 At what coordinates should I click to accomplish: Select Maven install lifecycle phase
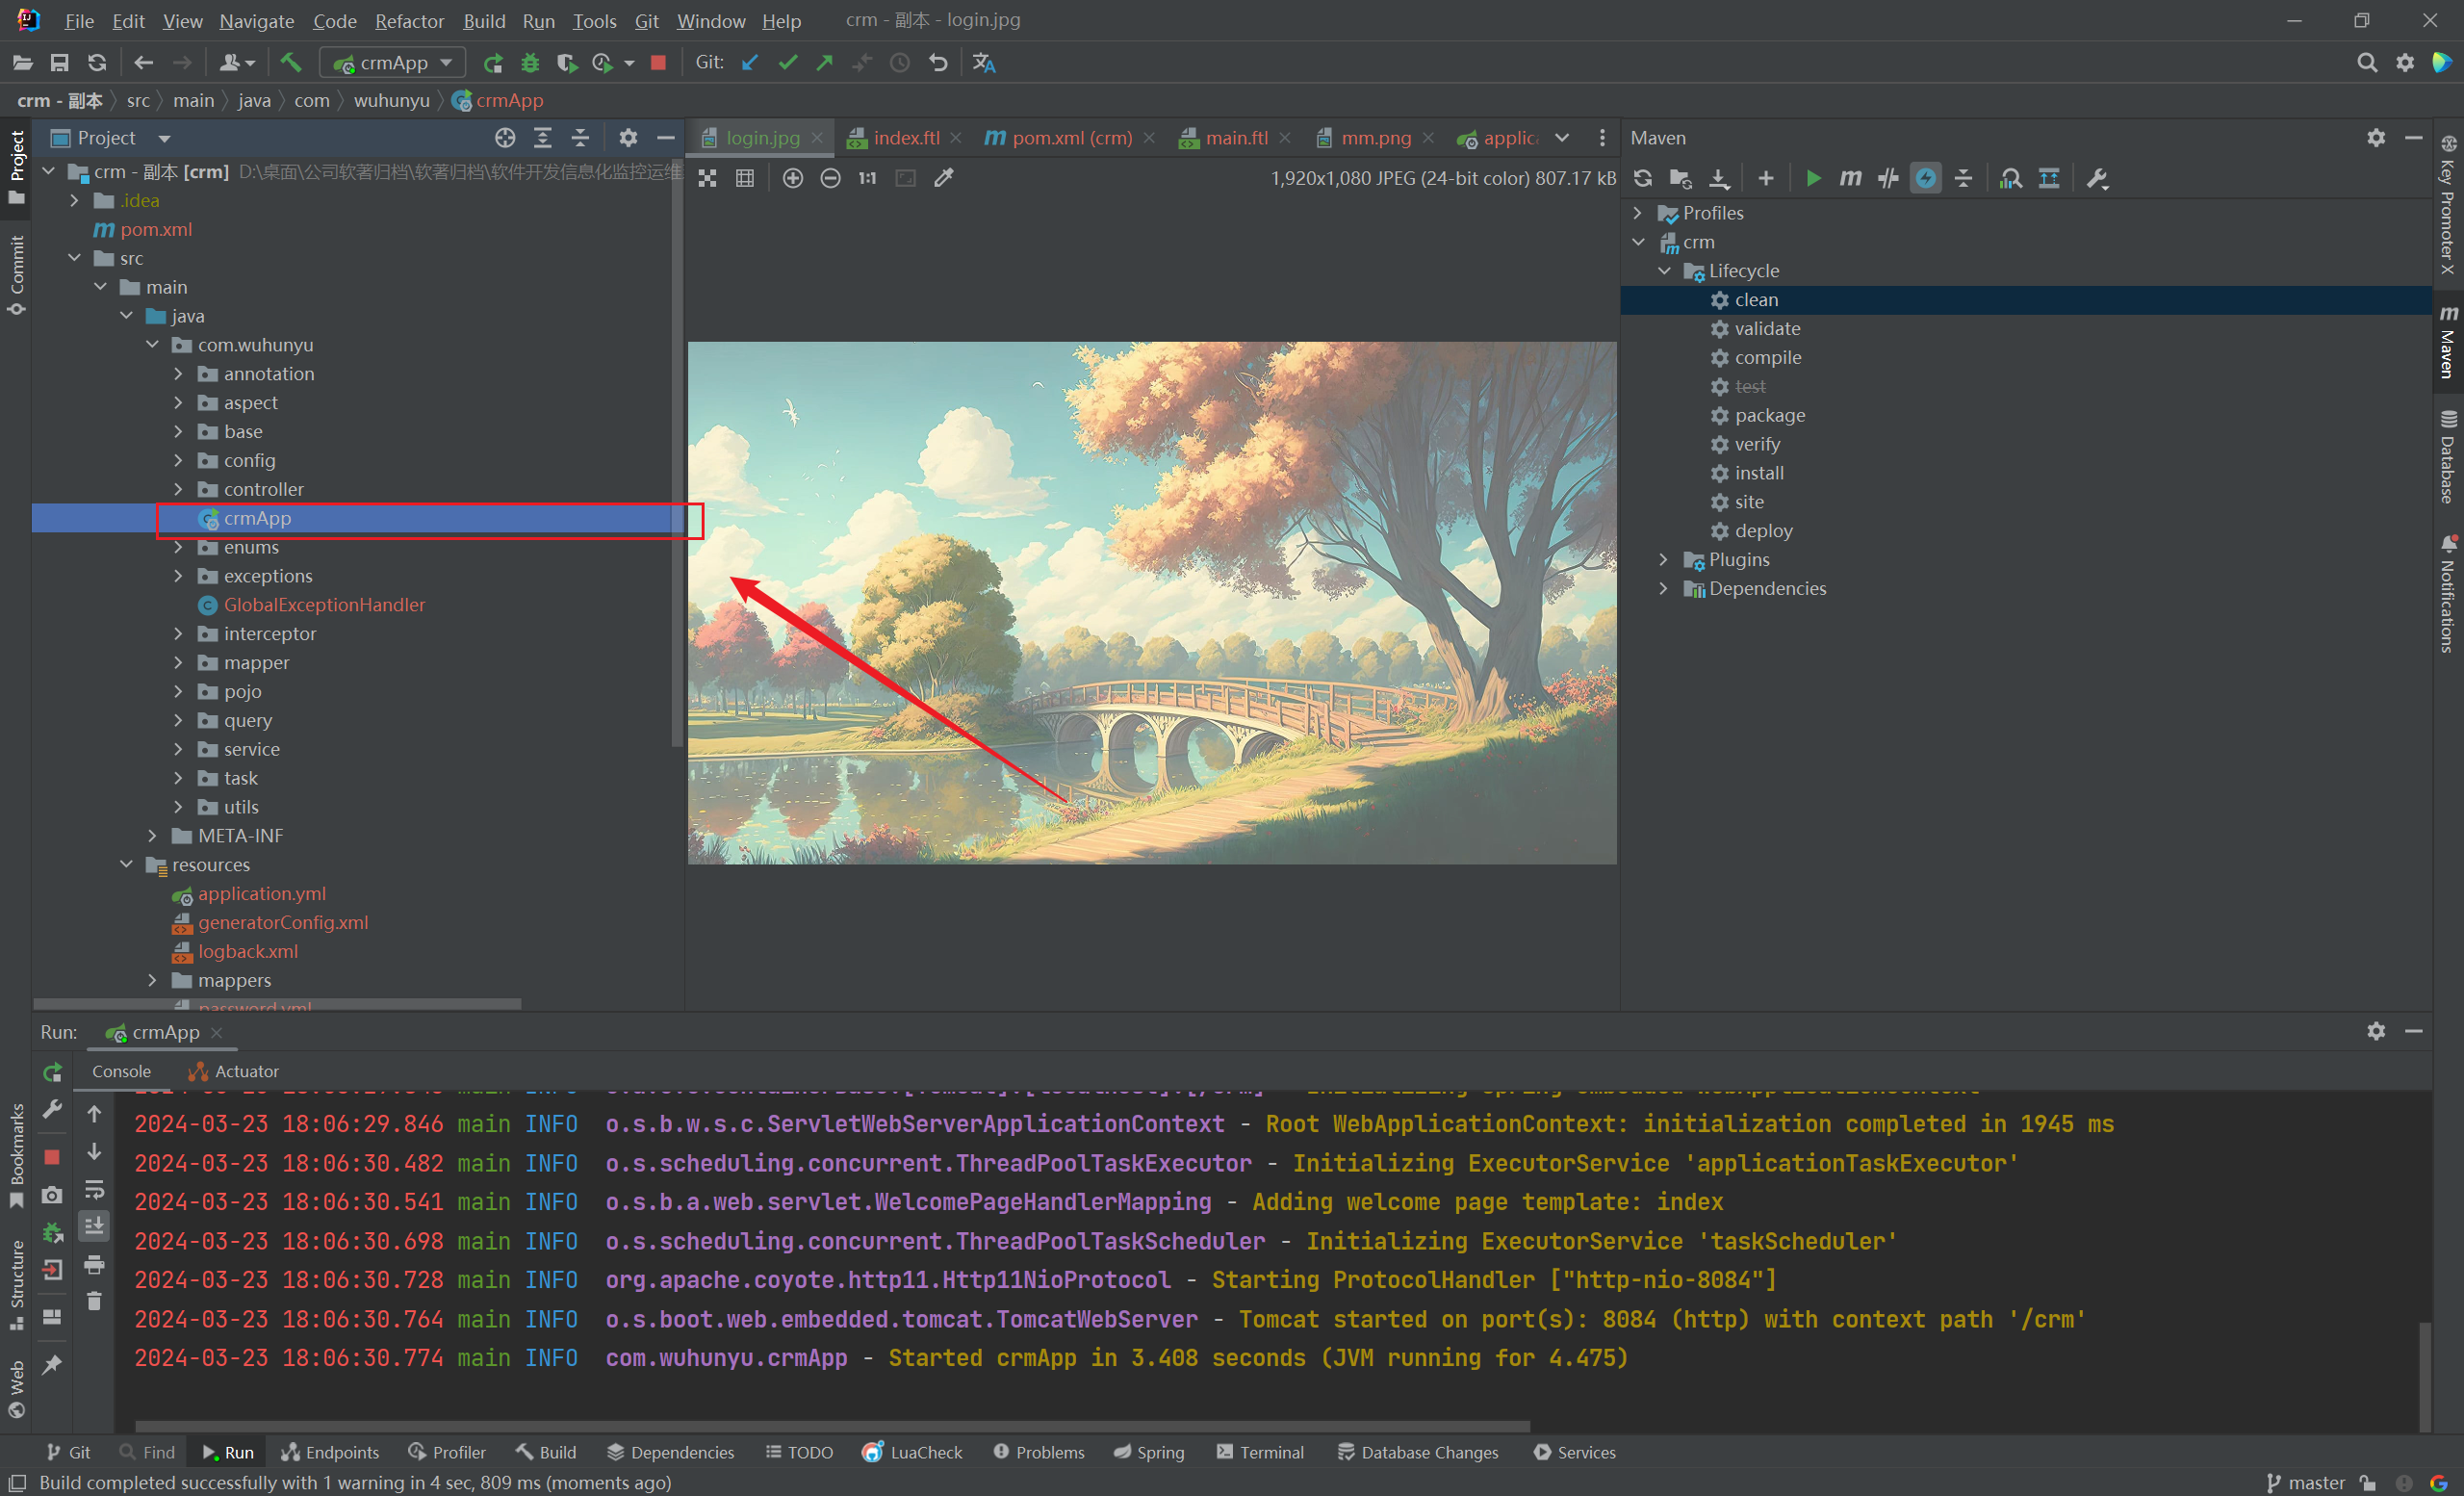(x=1759, y=473)
